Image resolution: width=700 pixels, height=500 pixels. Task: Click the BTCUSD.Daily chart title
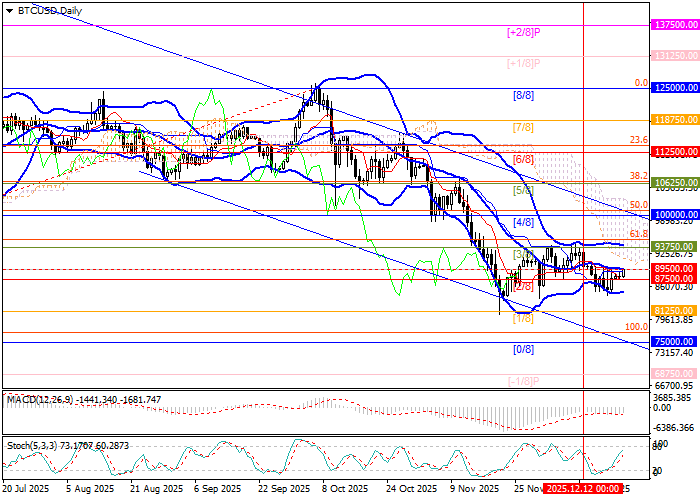50,10
